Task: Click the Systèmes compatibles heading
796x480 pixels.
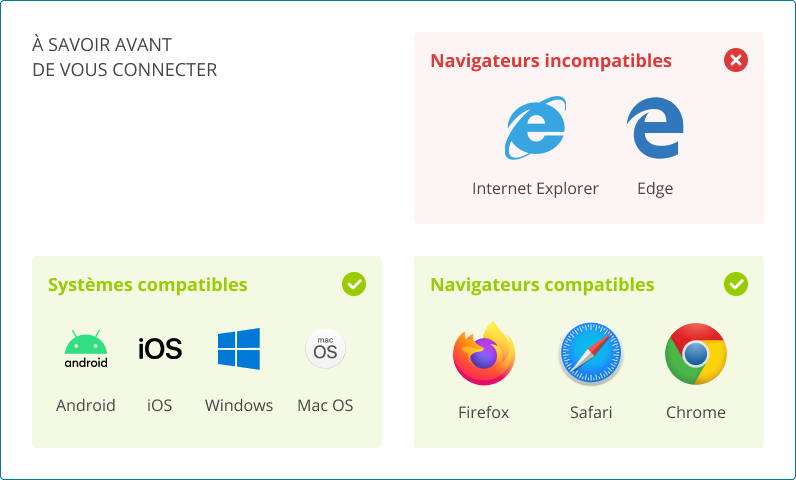Action: tap(148, 285)
